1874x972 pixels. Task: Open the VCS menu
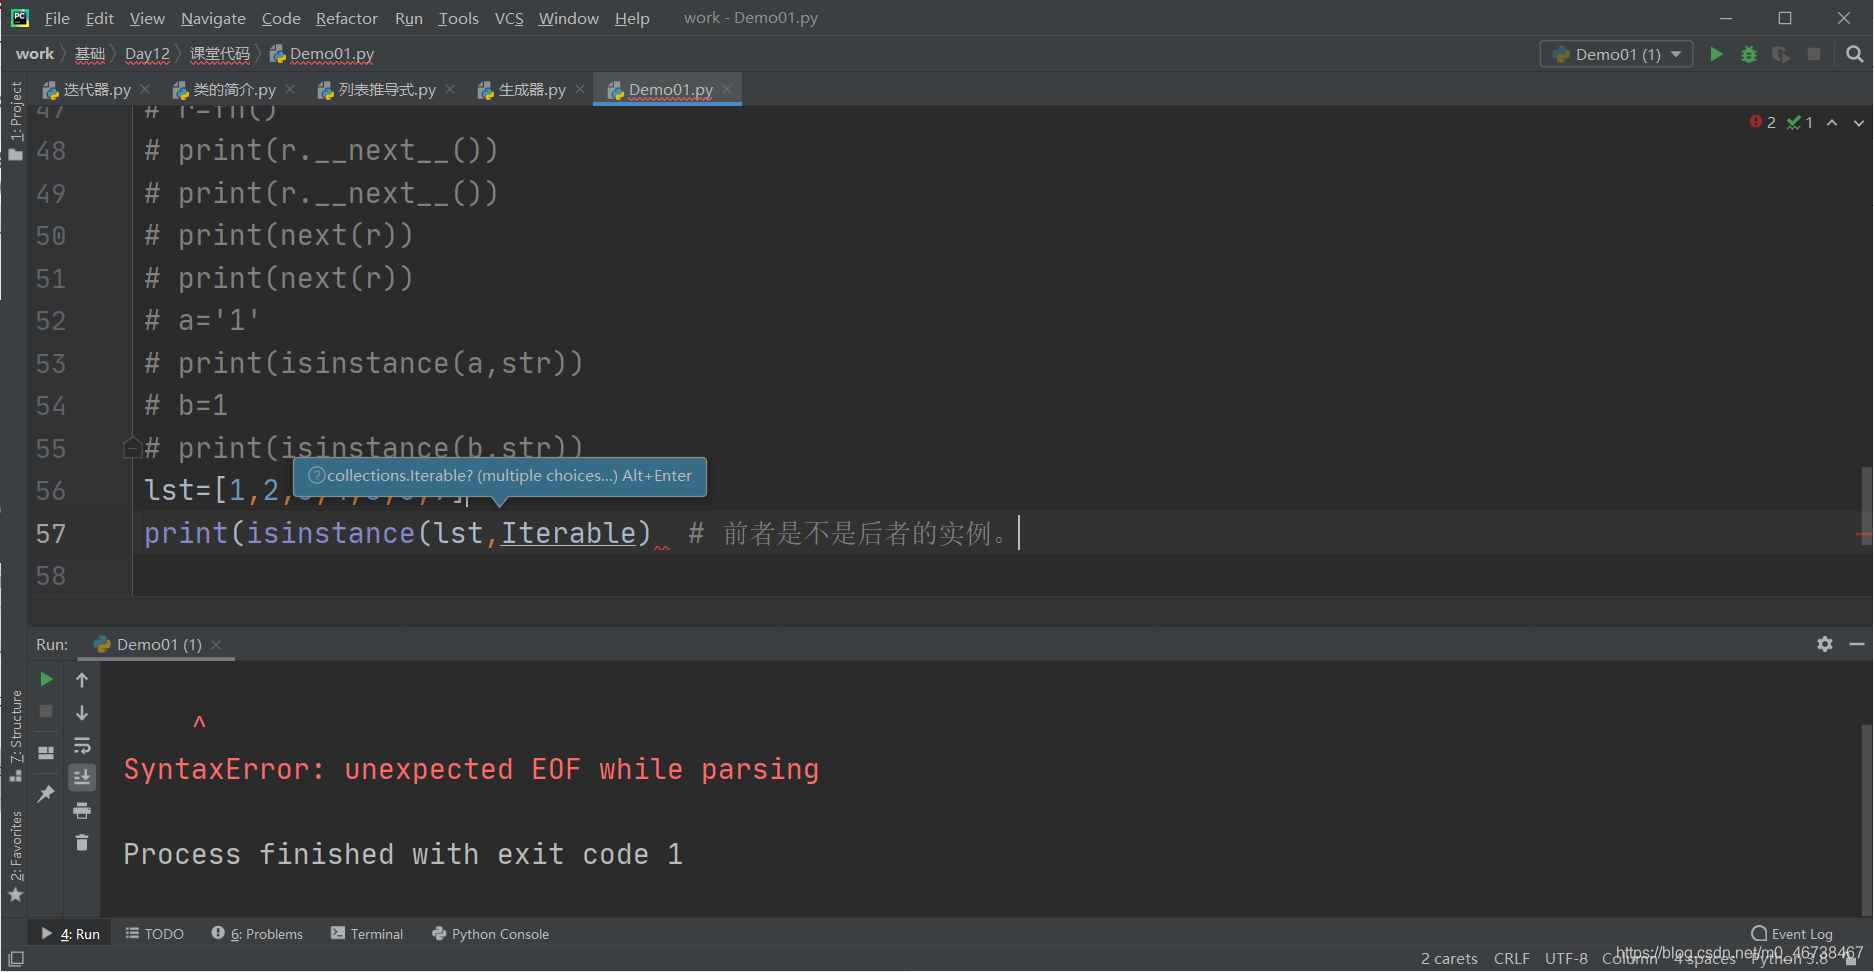pos(509,18)
